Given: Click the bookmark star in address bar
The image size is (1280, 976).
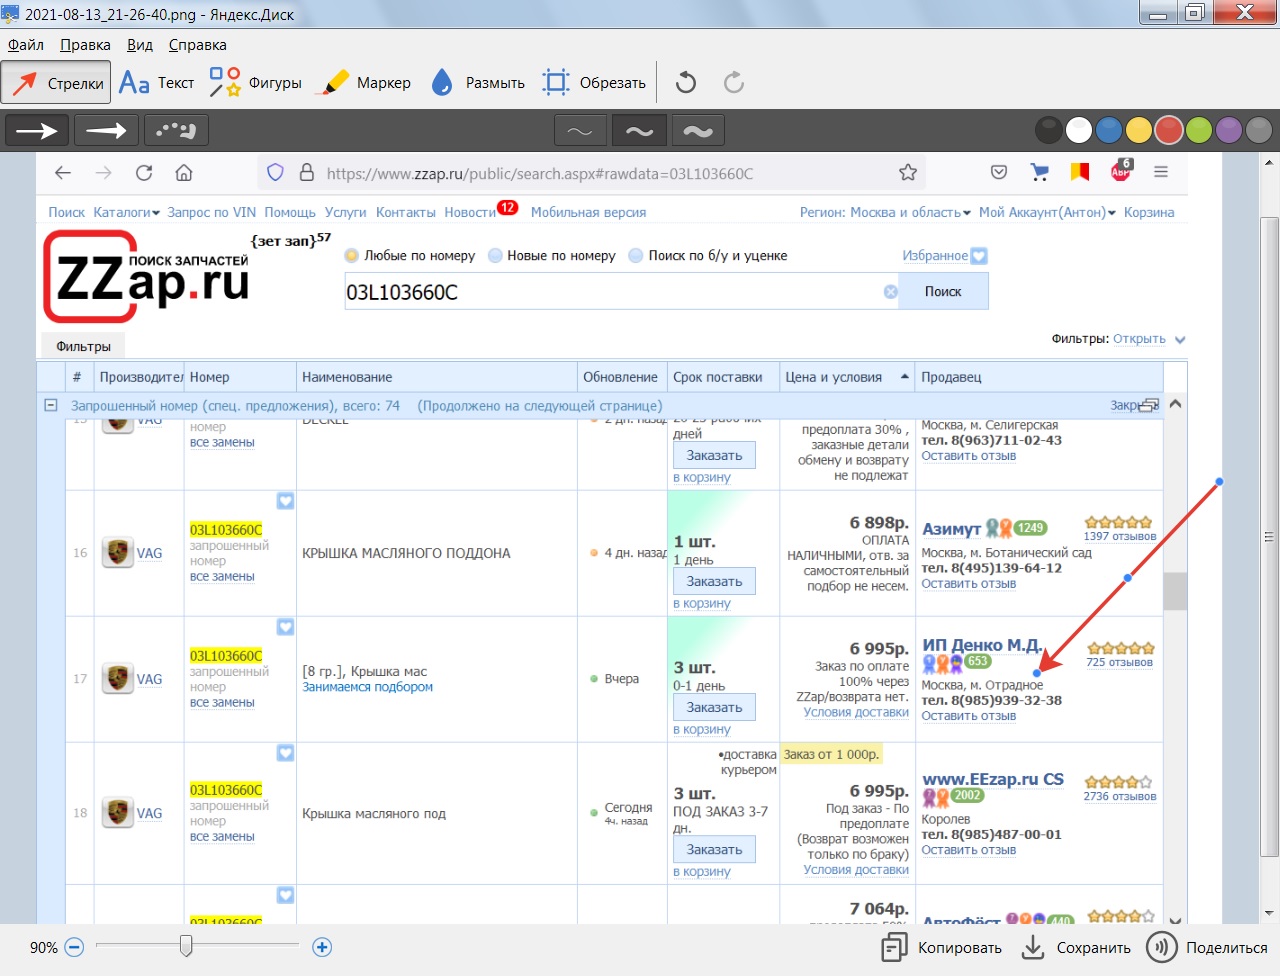Looking at the screenshot, I should coord(908,173).
